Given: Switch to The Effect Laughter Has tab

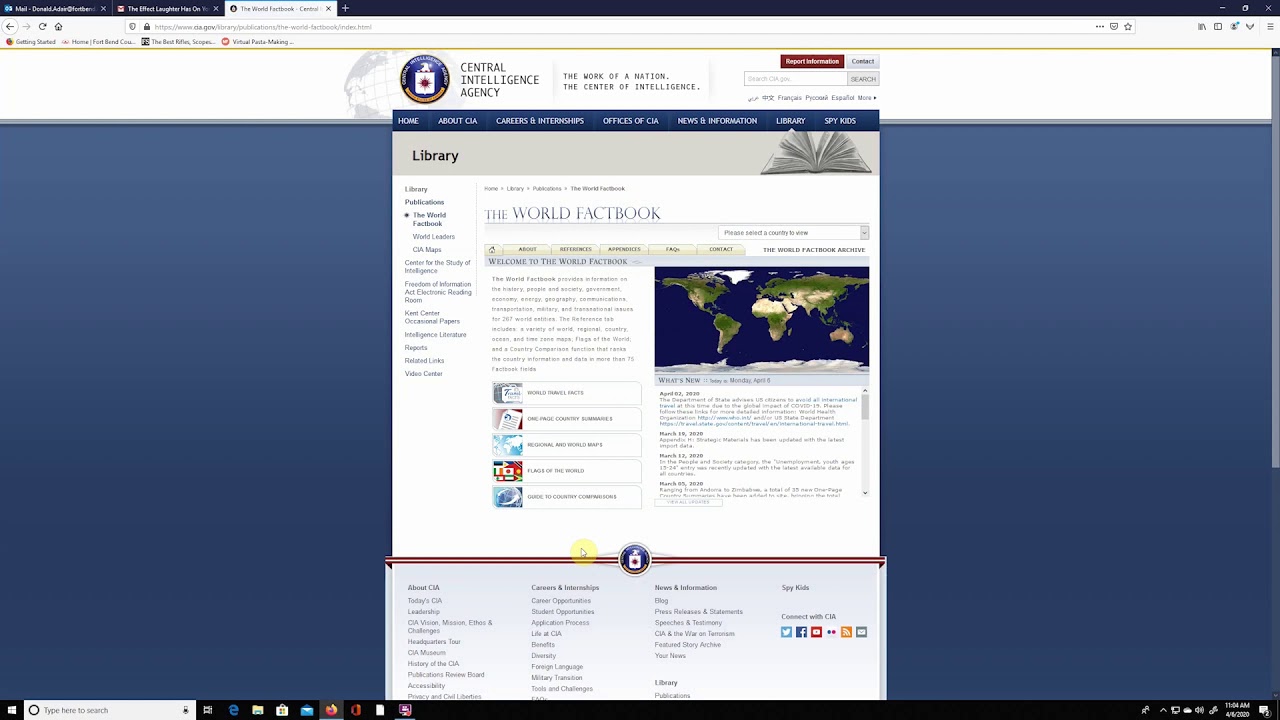Looking at the screenshot, I should (167, 8).
